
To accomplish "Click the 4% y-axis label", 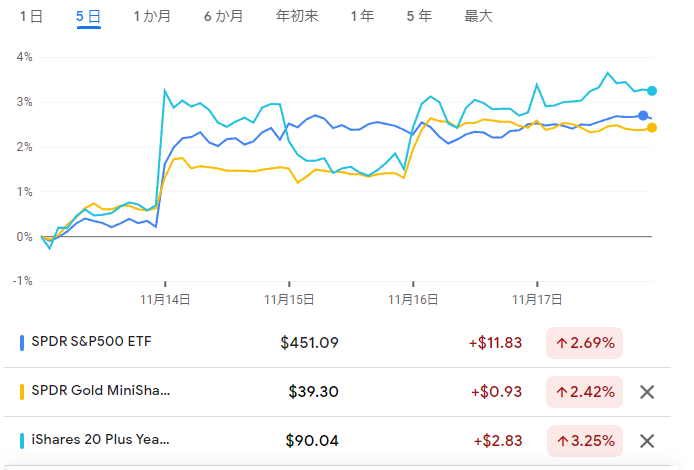I will pyautogui.click(x=24, y=57).
